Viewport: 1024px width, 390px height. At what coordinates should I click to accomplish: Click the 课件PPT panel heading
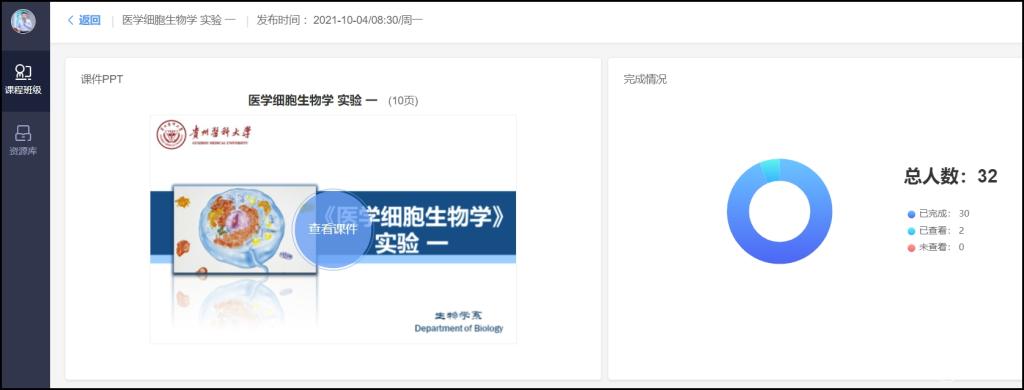tap(102, 79)
